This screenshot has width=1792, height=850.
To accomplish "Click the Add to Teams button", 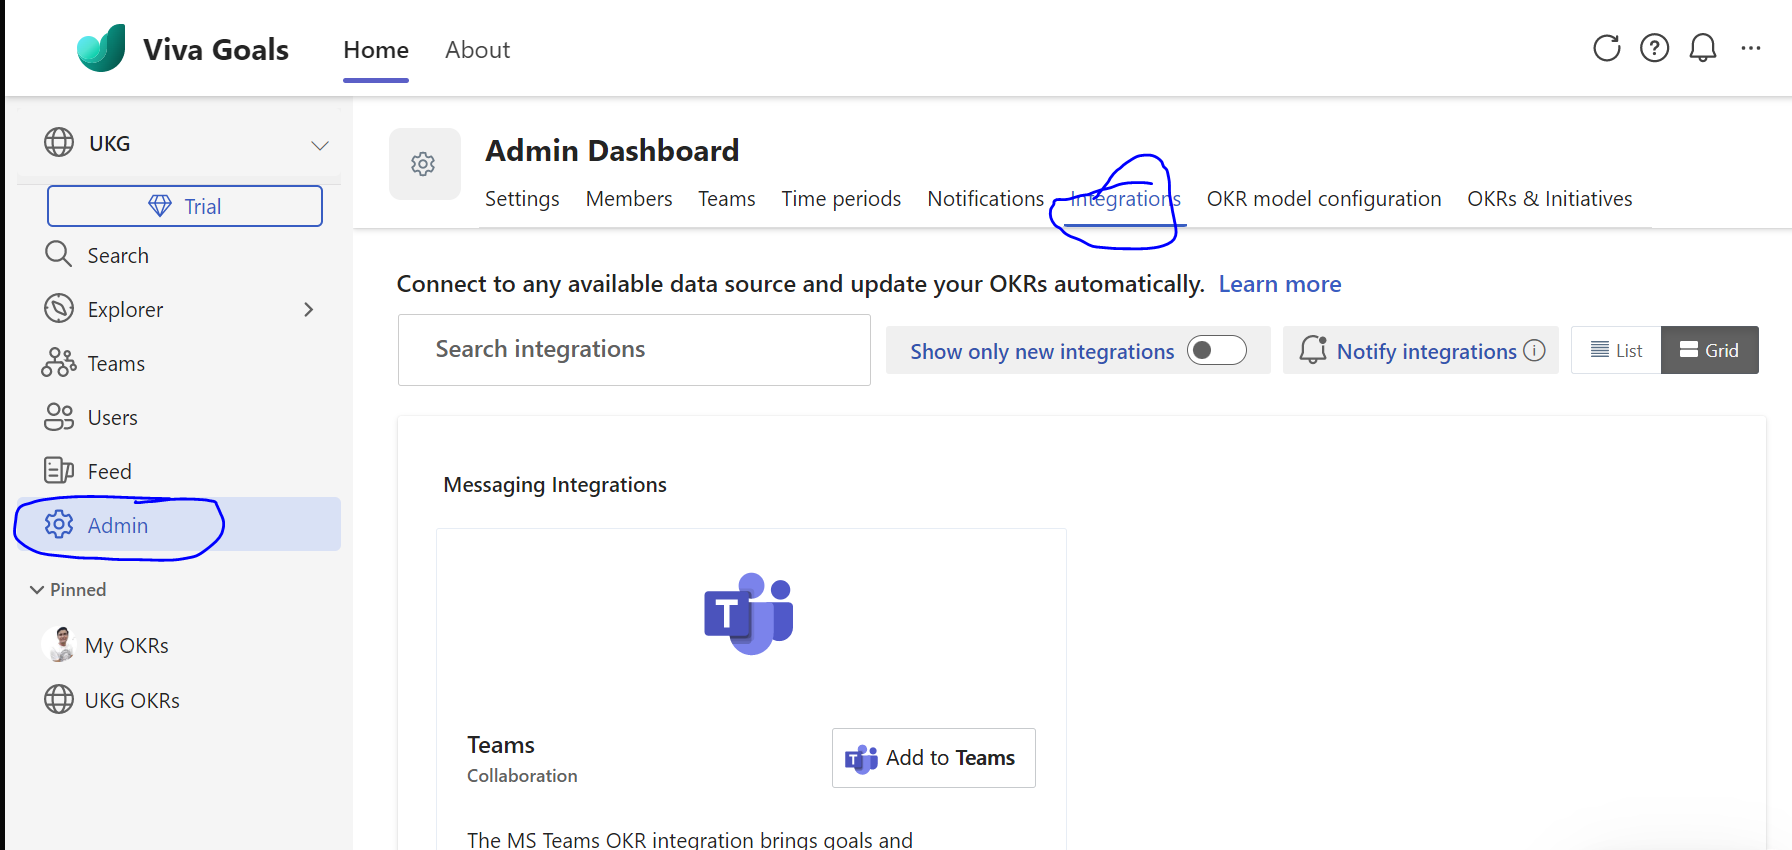I will [x=934, y=758].
